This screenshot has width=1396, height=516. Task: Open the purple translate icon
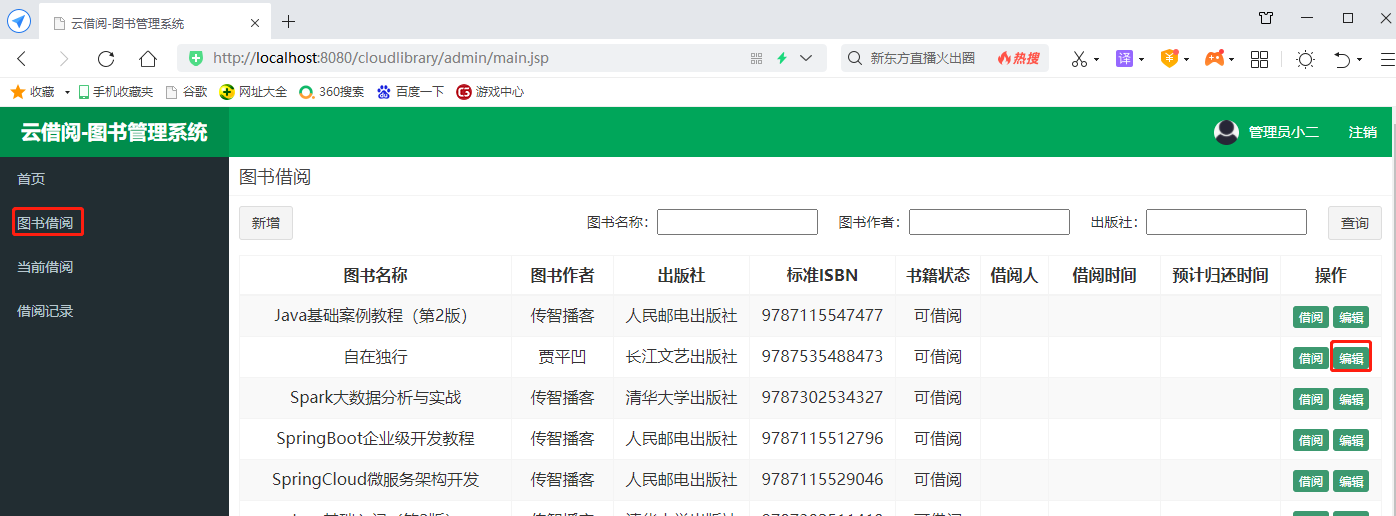pos(1124,59)
